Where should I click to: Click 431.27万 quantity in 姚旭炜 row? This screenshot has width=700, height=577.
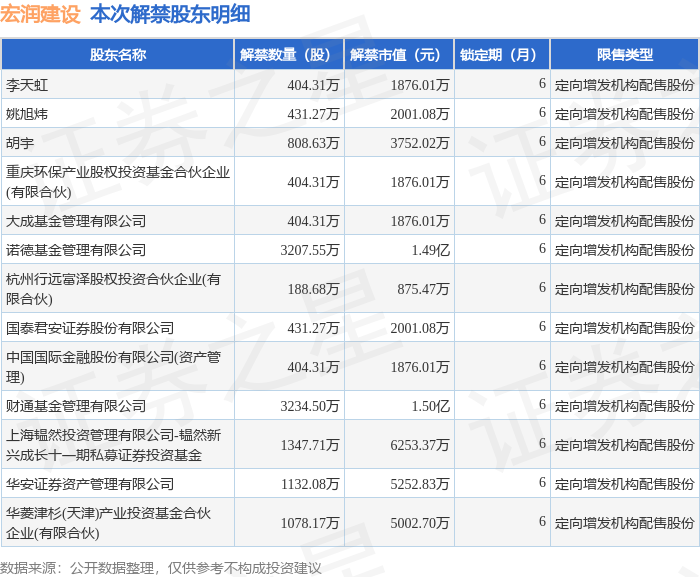(313, 114)
